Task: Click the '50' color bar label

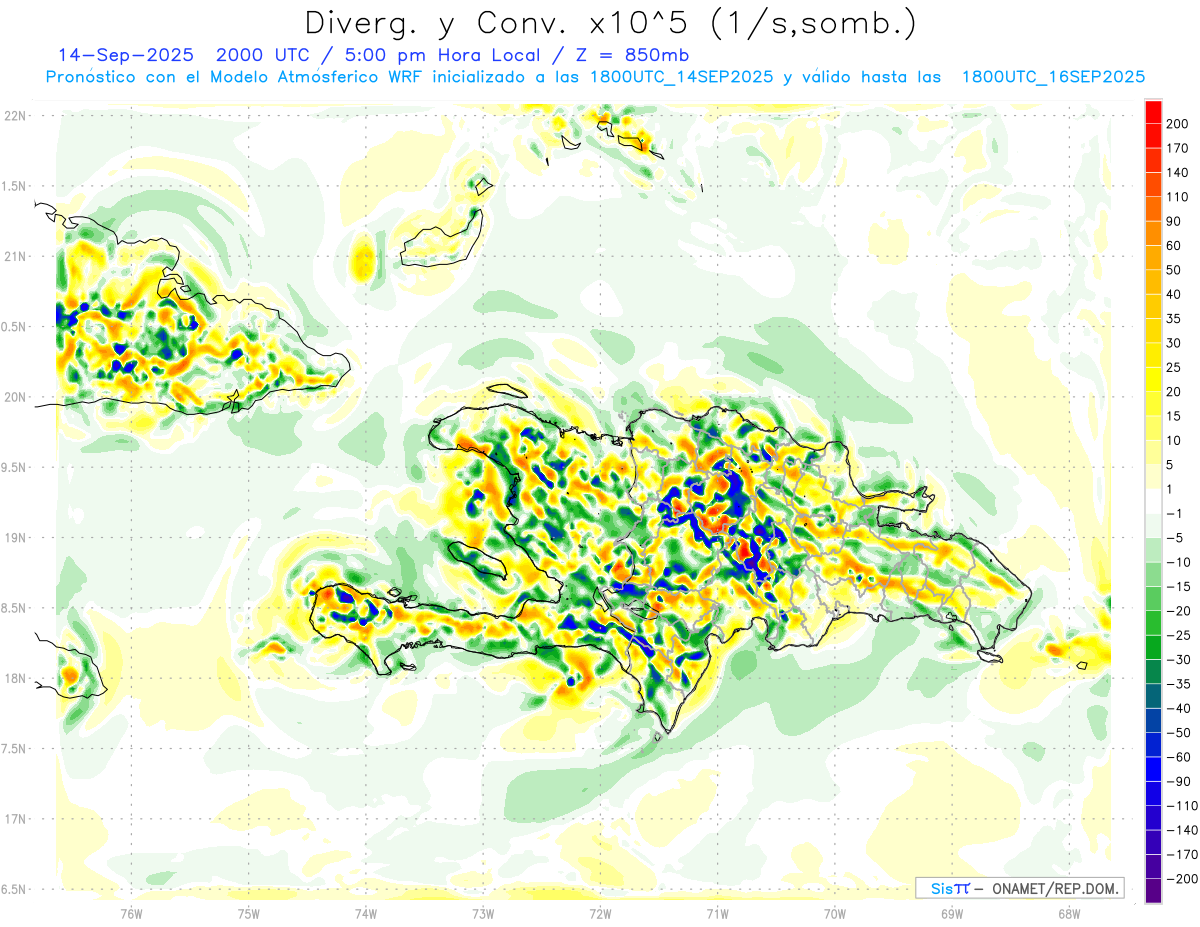Action: [1174, 270]
